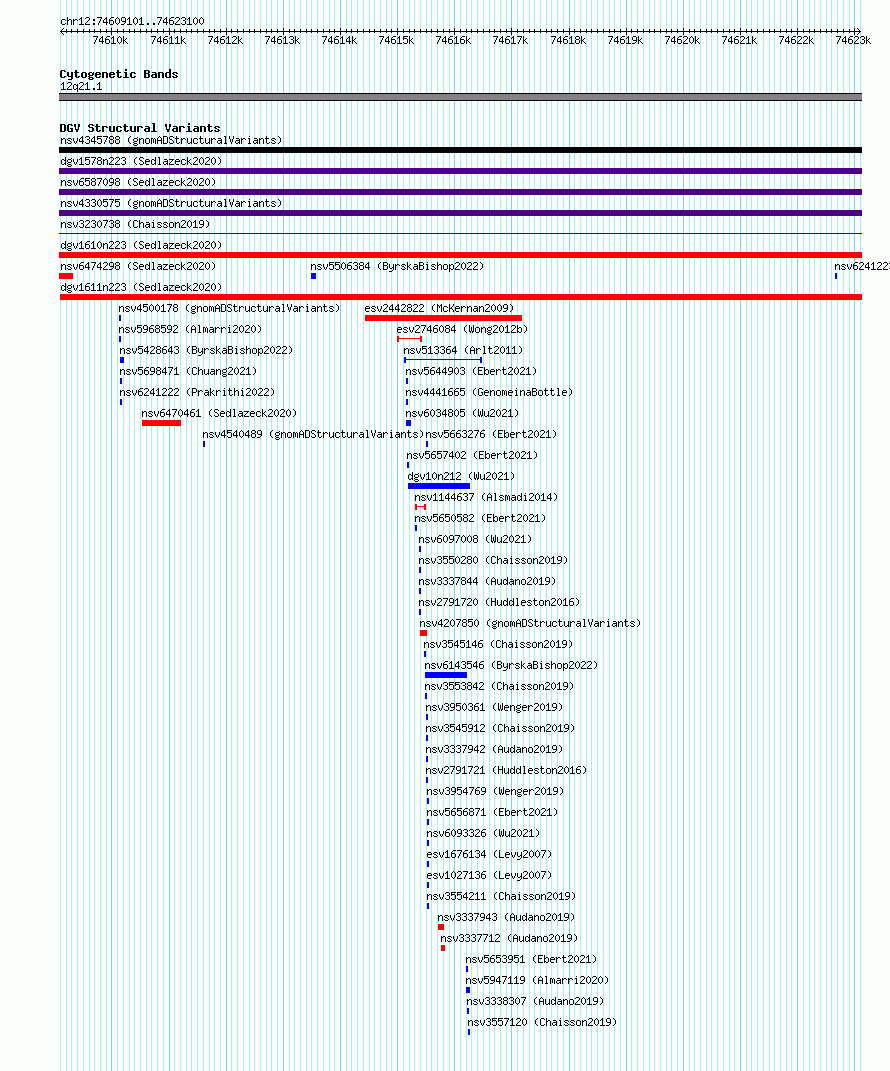Click nsv3557120 (Chaisson2019) label
890x1071 pixels.
point(542,1023)
